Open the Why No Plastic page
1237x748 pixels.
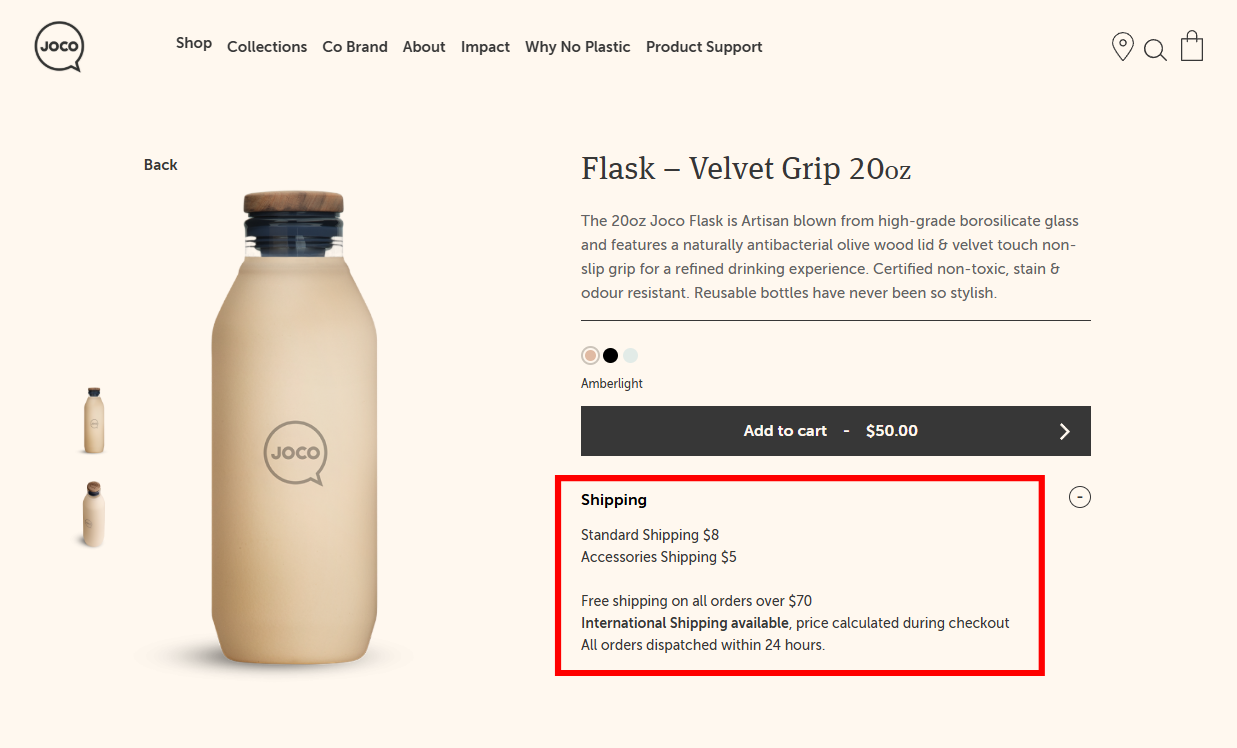(577, 46)
